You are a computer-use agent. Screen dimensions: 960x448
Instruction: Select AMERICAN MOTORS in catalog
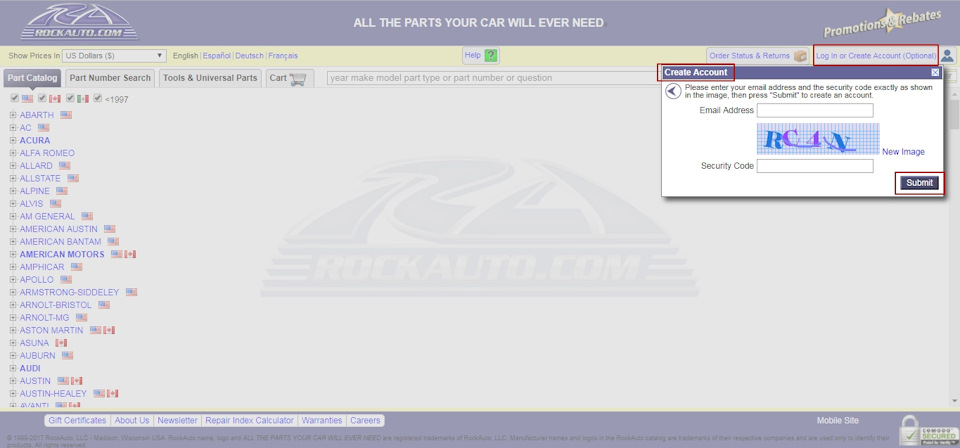pyautogui.click(x=62, y=254)
